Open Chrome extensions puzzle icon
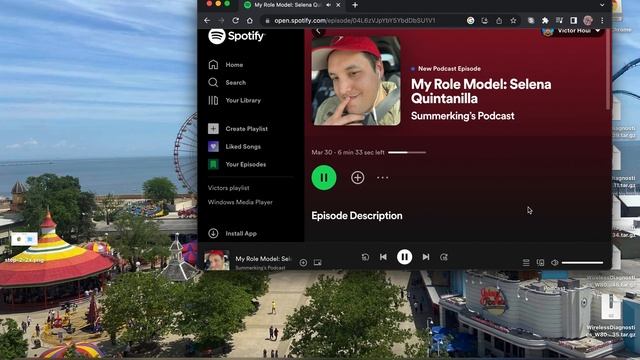This screenshot has width=640, height=360. click(545, 20)
